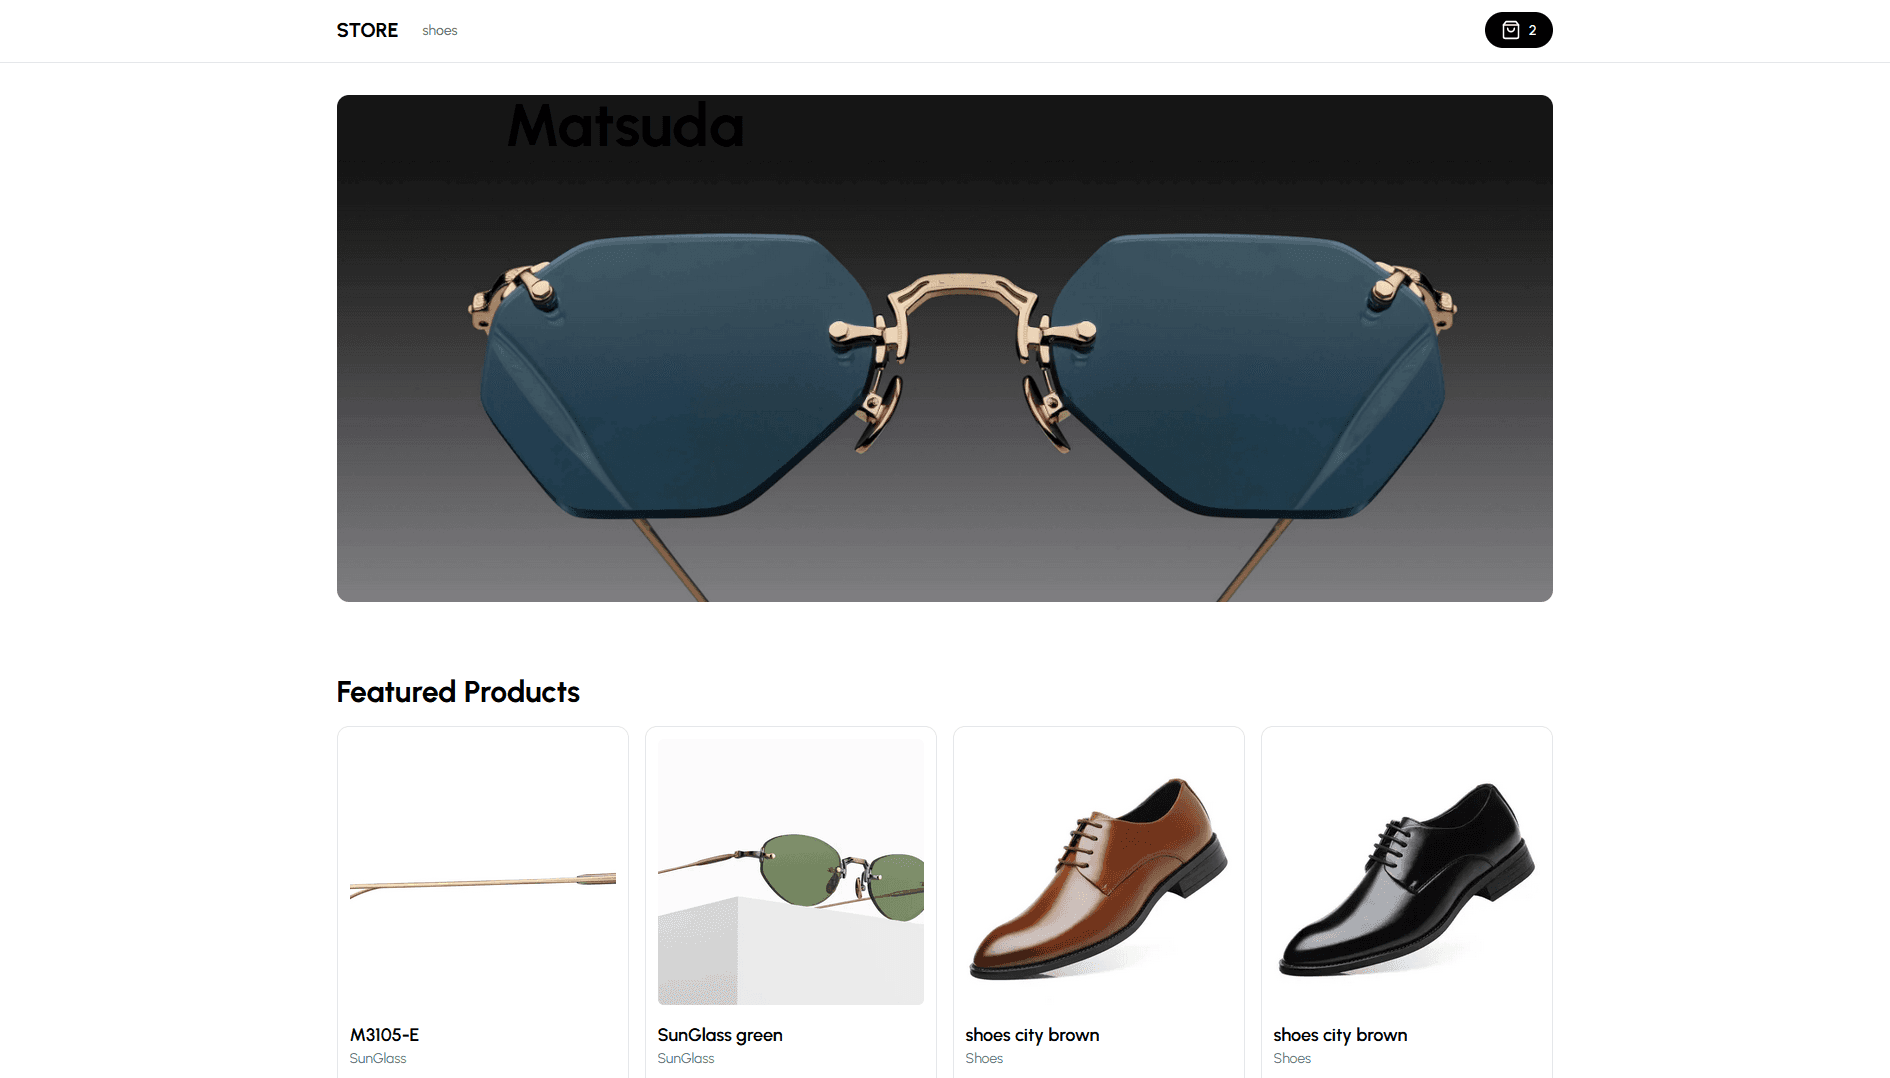Click the Matsuda sunglasses hero banner
This screenshot has height=1078, width=1890.
tap(944, 348)
